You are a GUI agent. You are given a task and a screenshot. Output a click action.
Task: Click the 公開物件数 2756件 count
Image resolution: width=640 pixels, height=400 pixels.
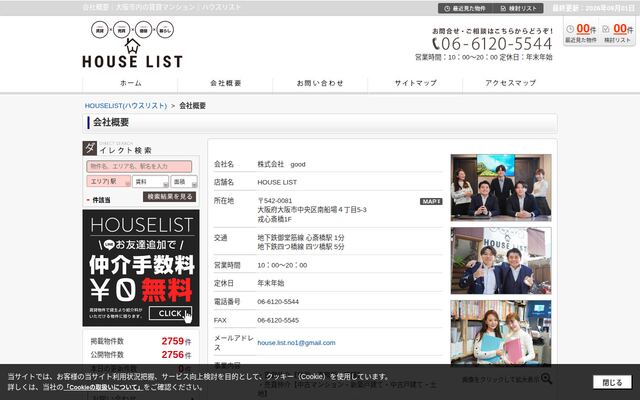[176, 355]
